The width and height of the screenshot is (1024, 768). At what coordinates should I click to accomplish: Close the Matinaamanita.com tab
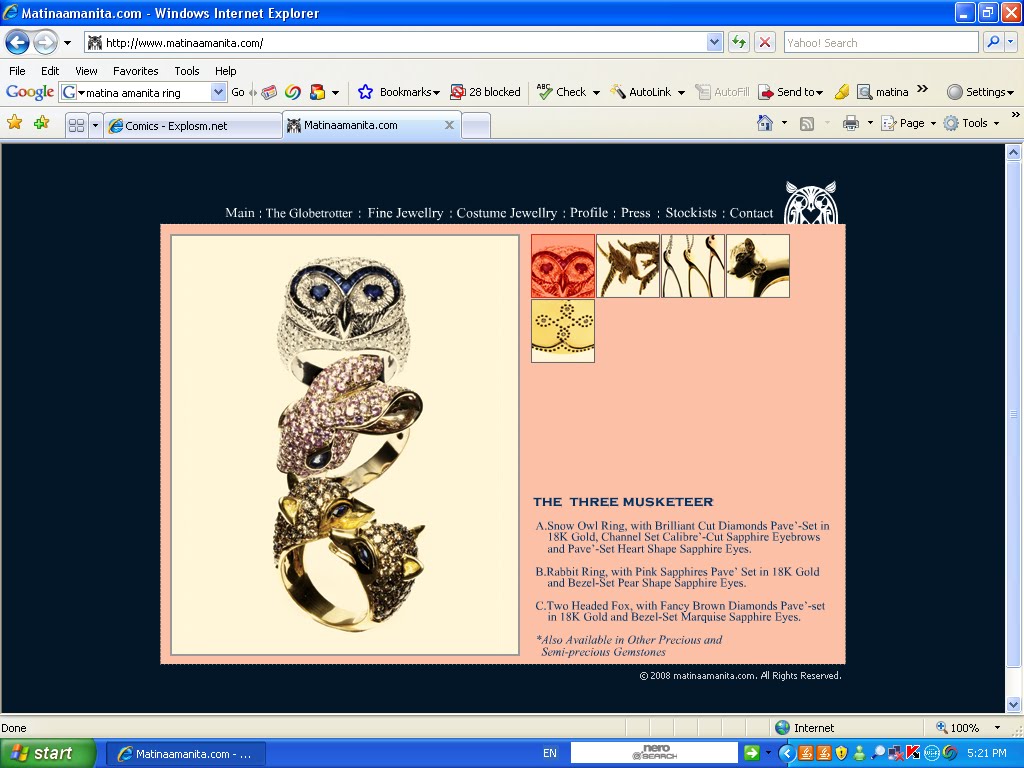coord(449,125)
